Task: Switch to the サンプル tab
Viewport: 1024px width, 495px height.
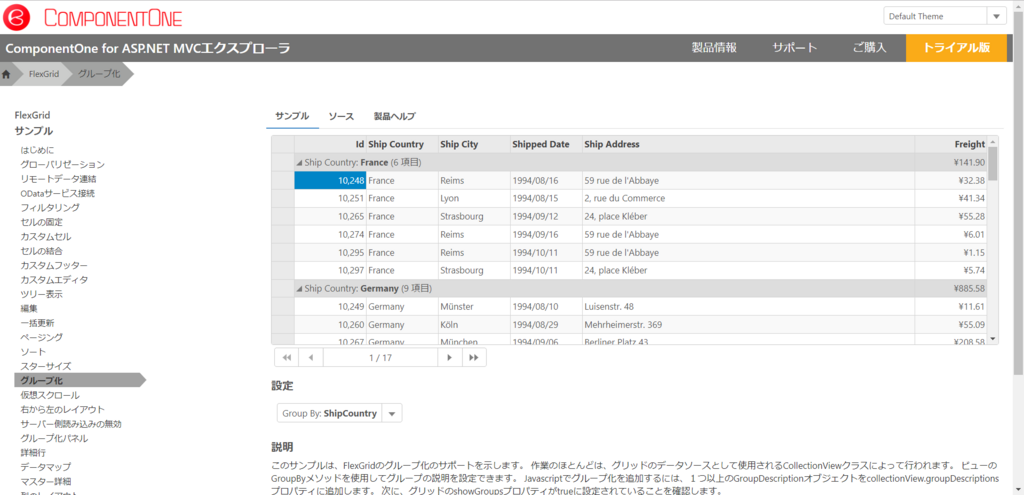Action: (x=292, y=116)
